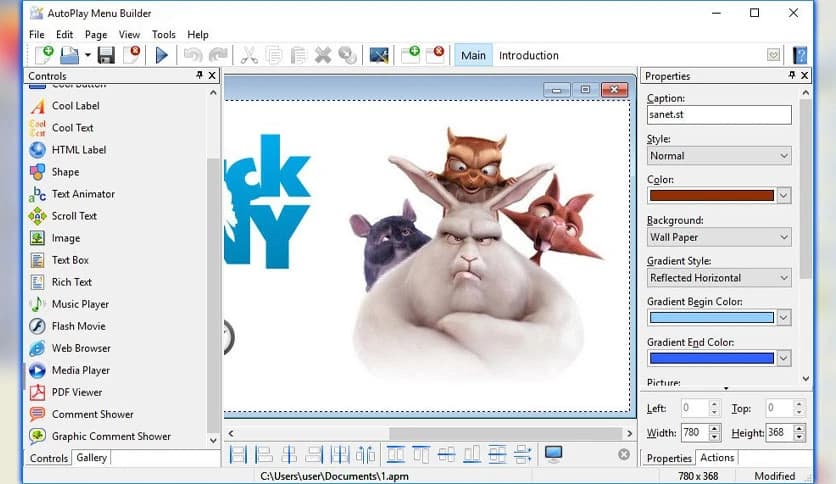Click the light blue Gradient Begin swatch
The image size is (836, 484).
(712, 318)
